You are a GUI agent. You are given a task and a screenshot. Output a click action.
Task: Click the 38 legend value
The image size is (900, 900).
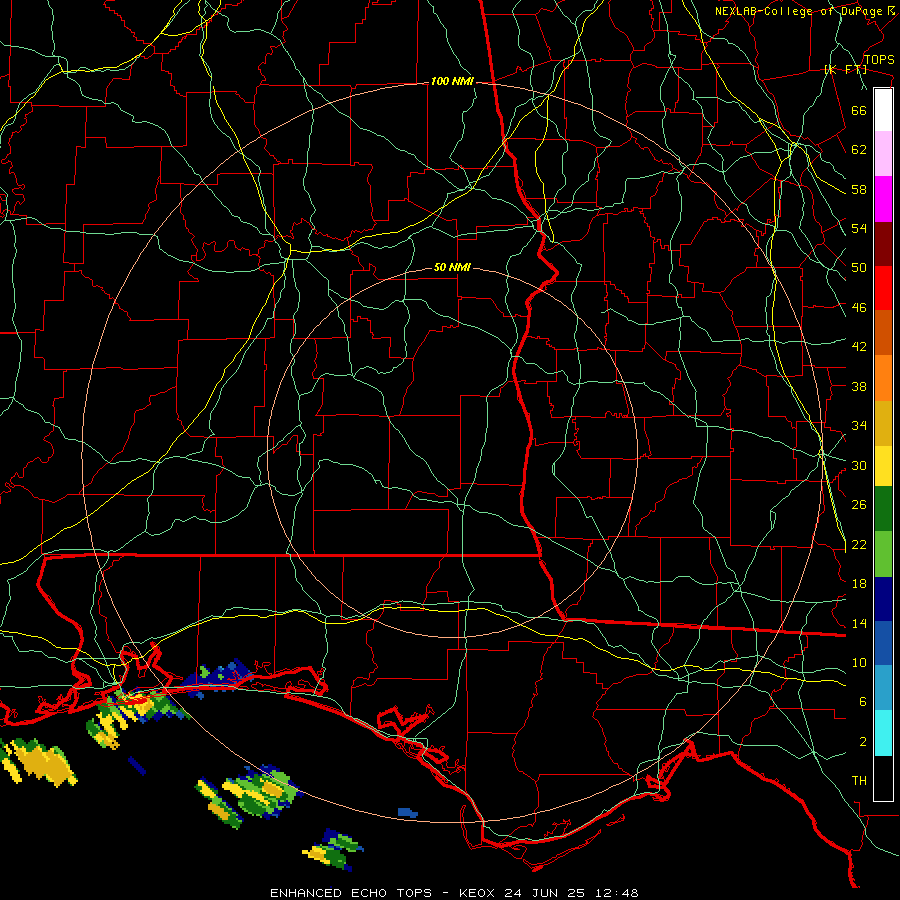tap(859, 386)
